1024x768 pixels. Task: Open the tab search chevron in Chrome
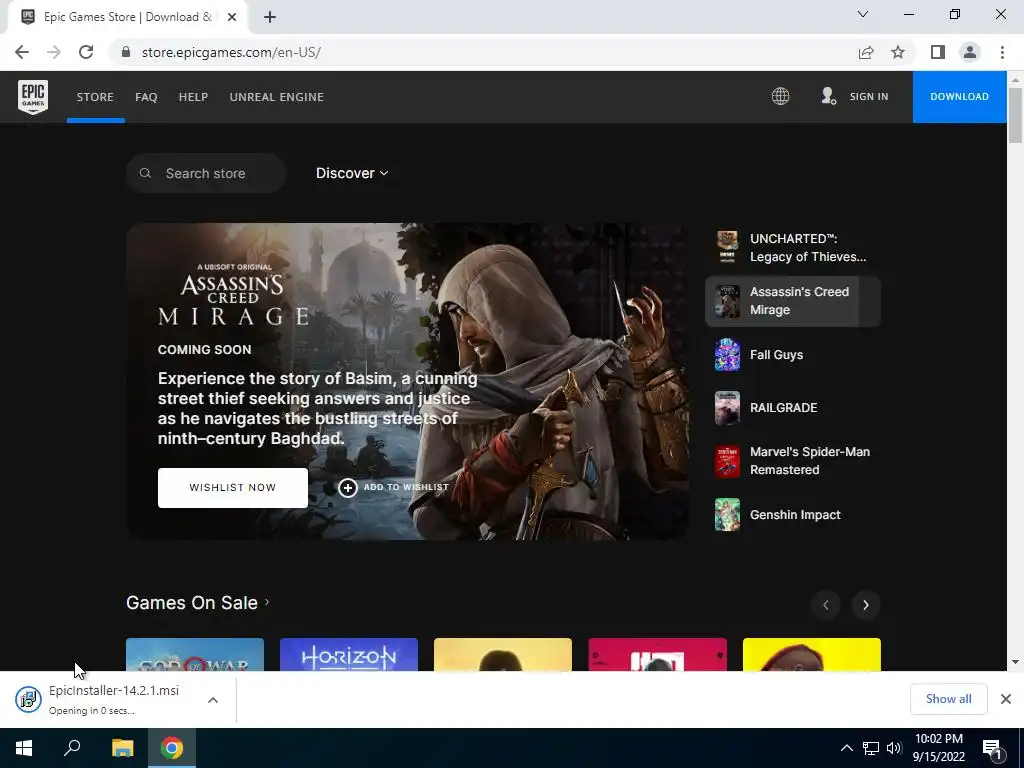pos(863,14)
